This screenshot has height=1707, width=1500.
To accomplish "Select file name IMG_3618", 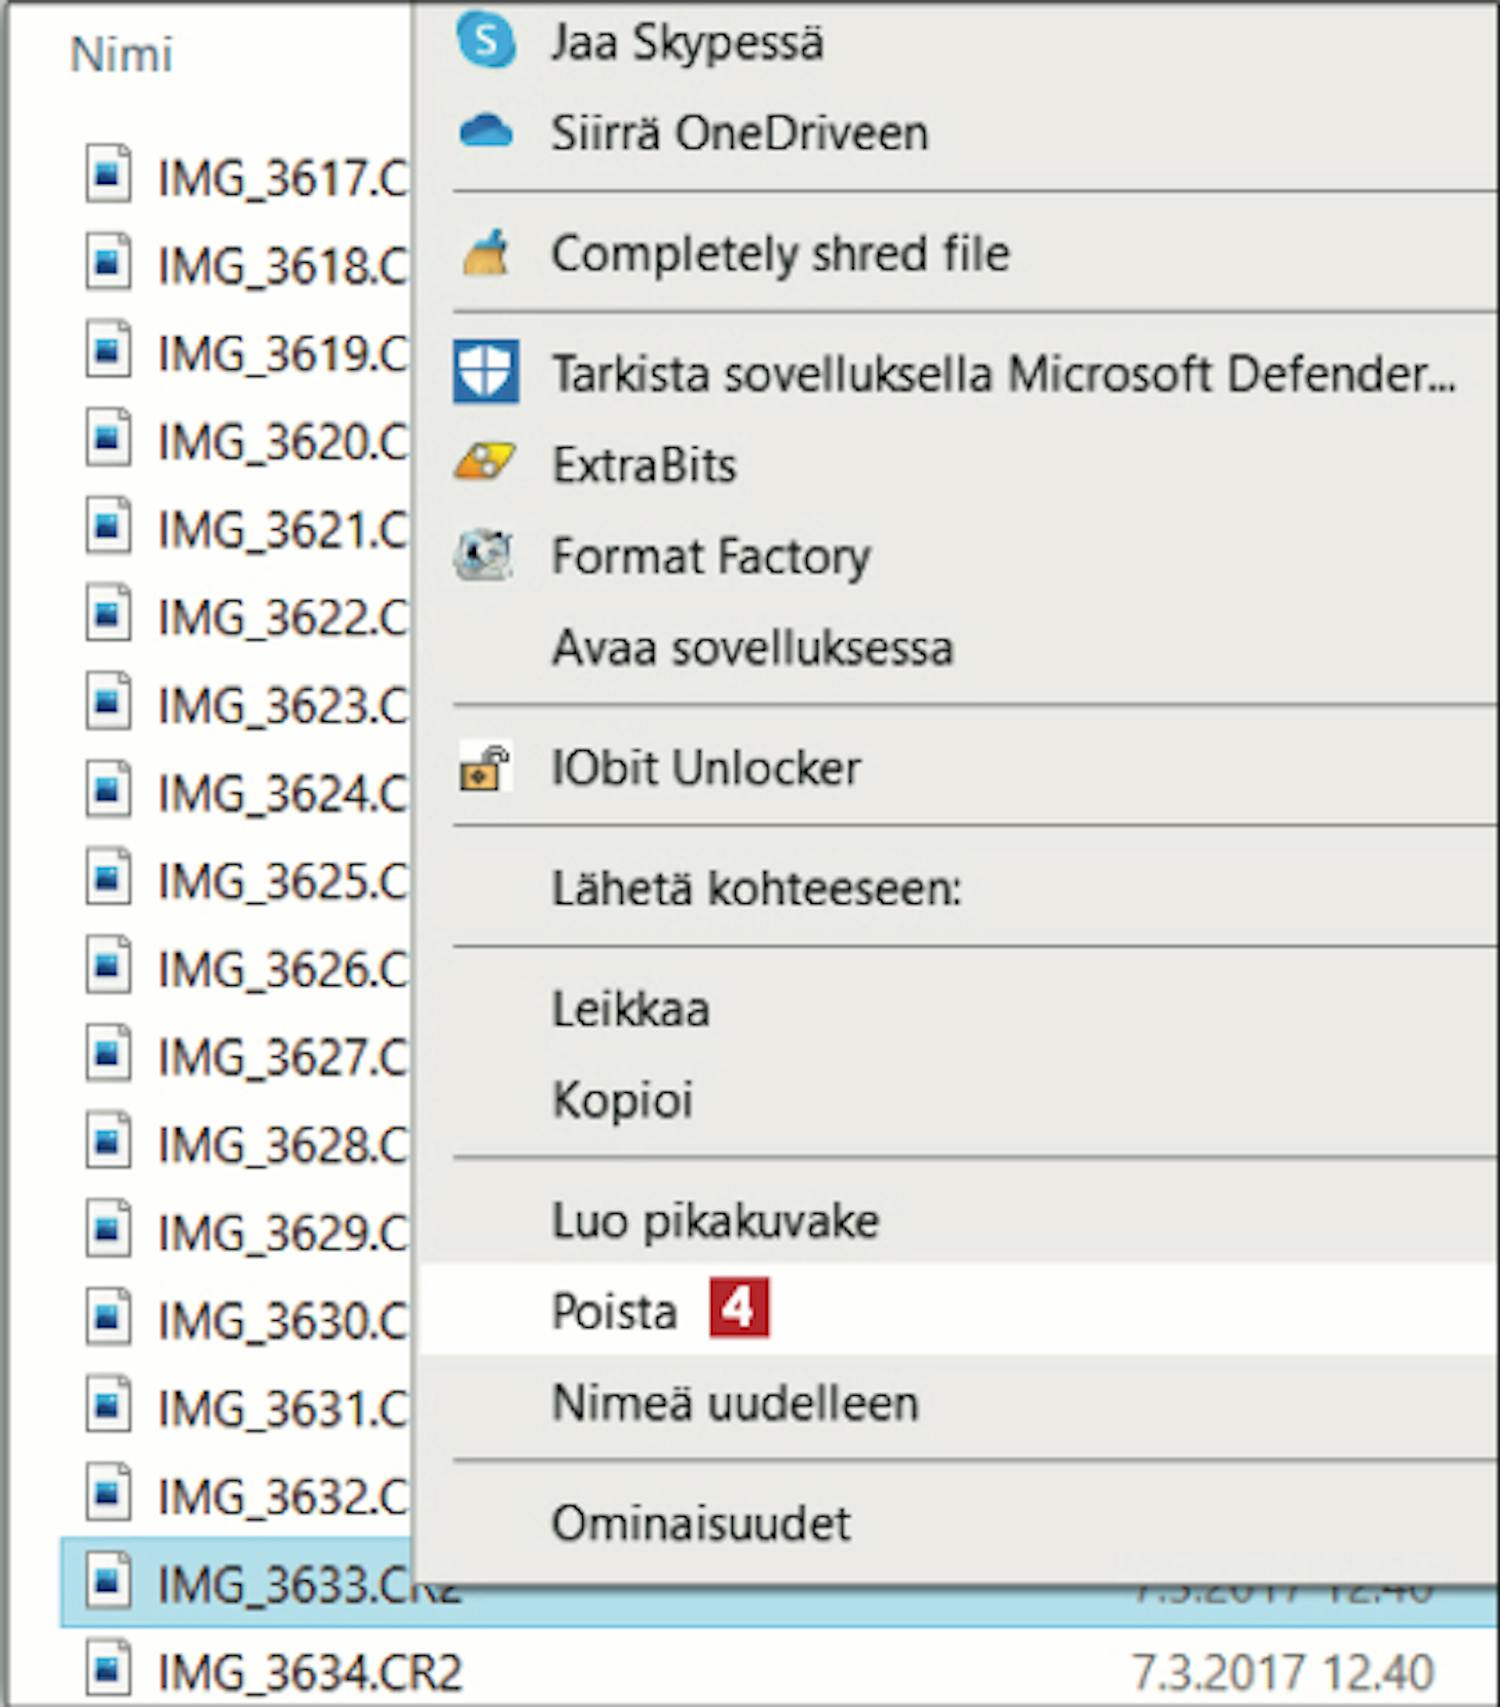I will pyautogui.click(x=283, y=266).
